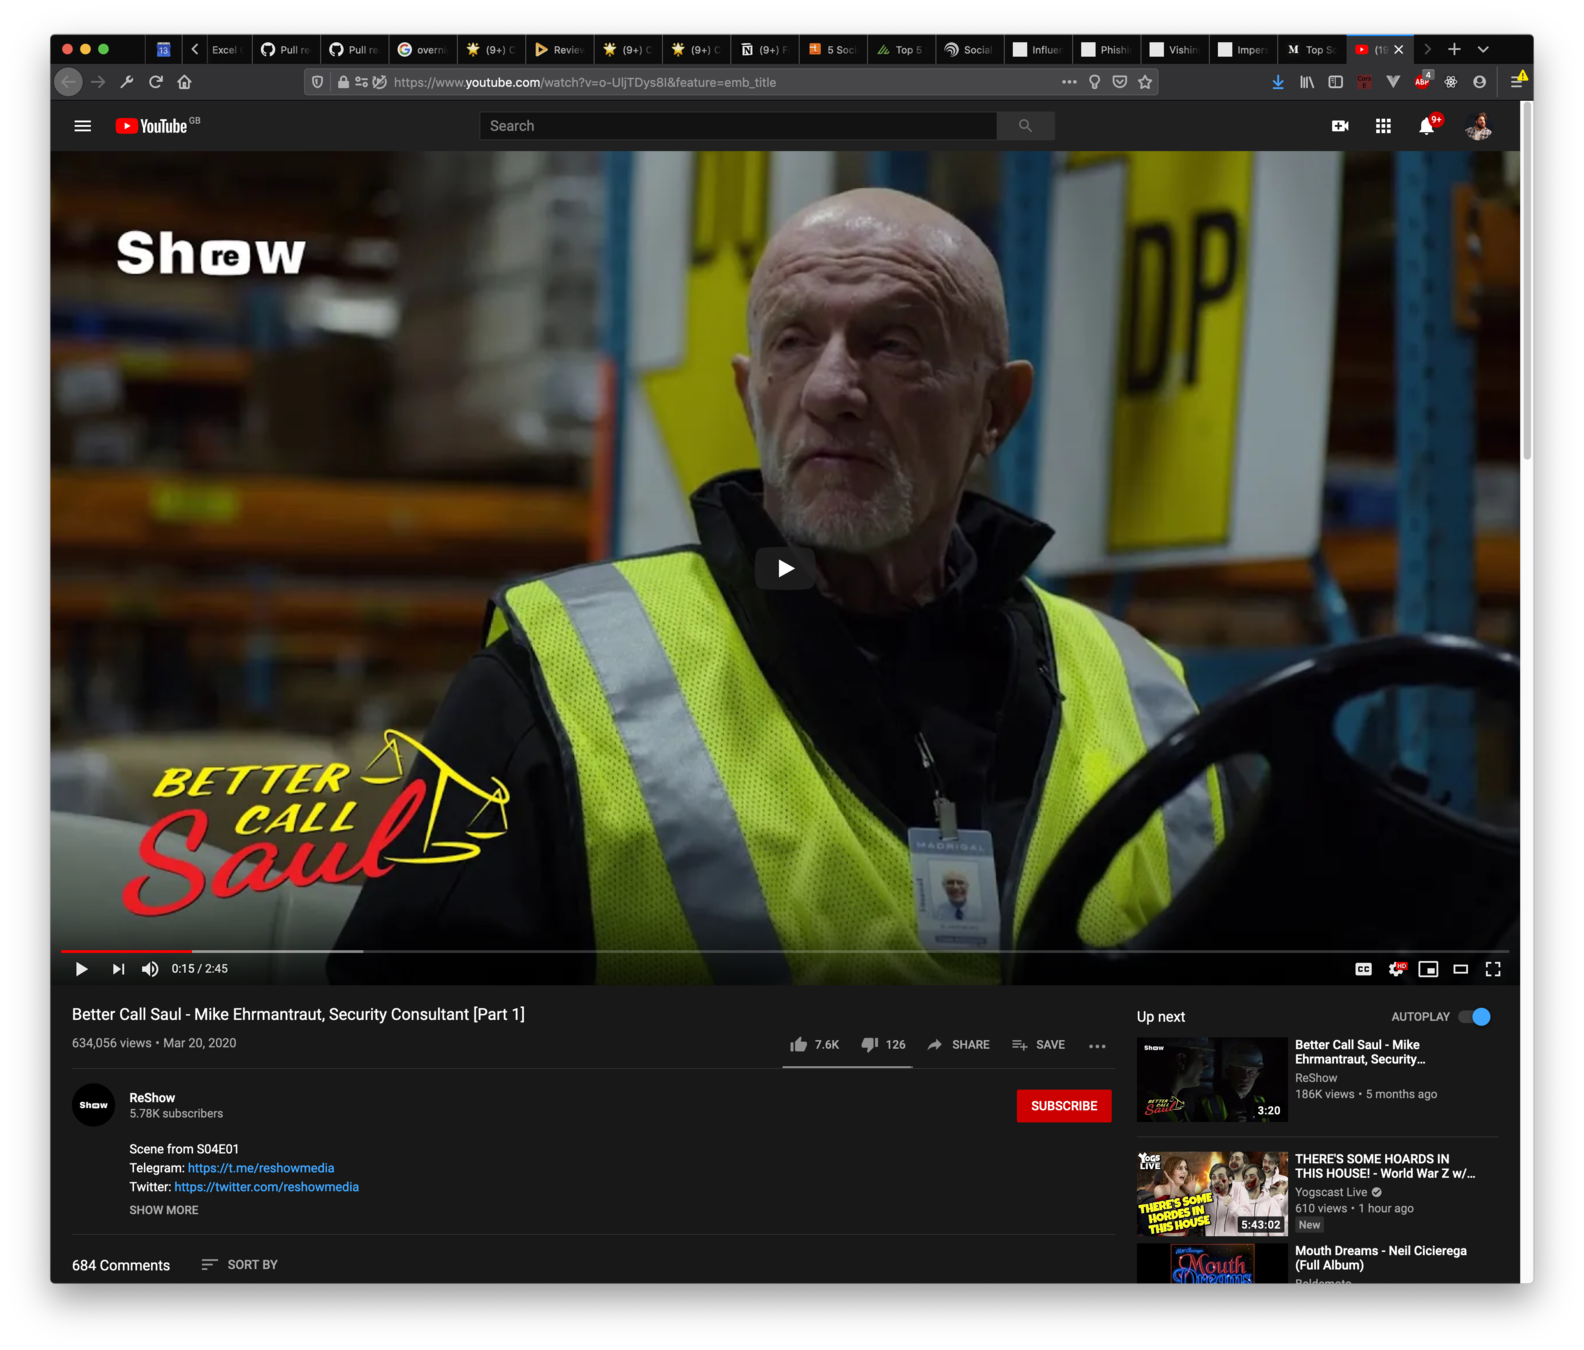Open Mouth Dreams Full Album title

1380,1258
